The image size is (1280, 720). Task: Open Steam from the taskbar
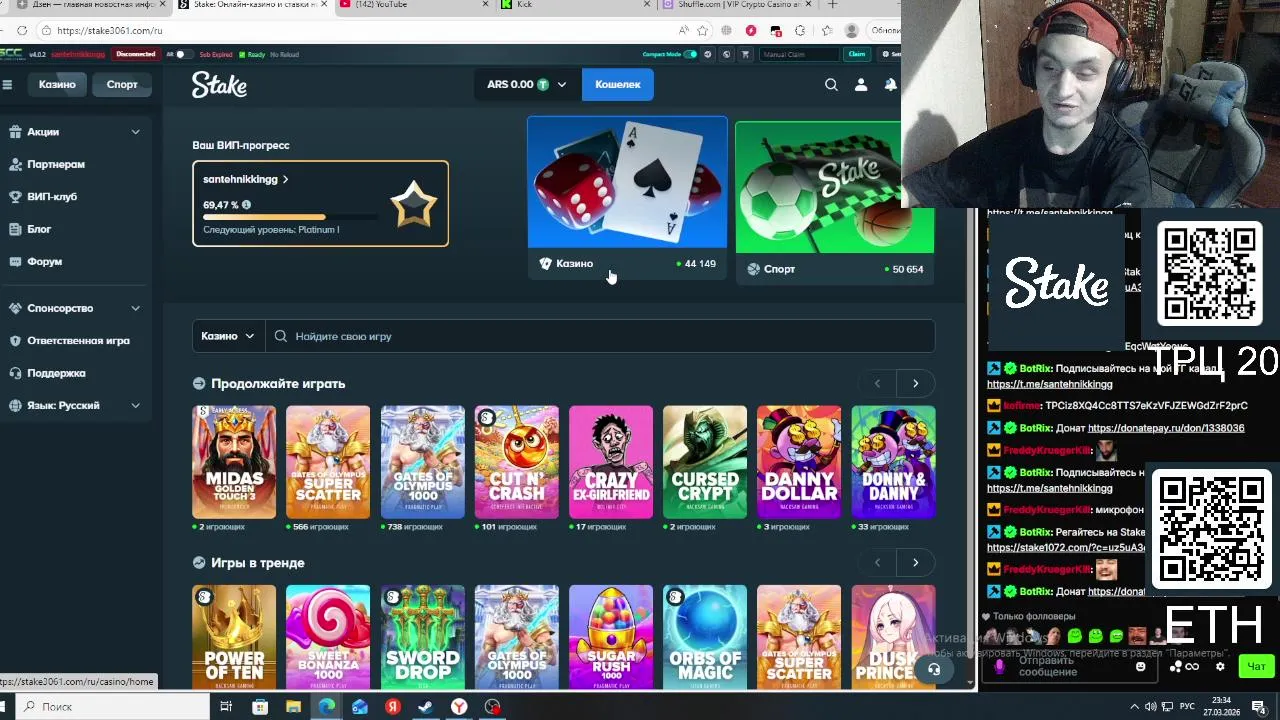(425, 707)
